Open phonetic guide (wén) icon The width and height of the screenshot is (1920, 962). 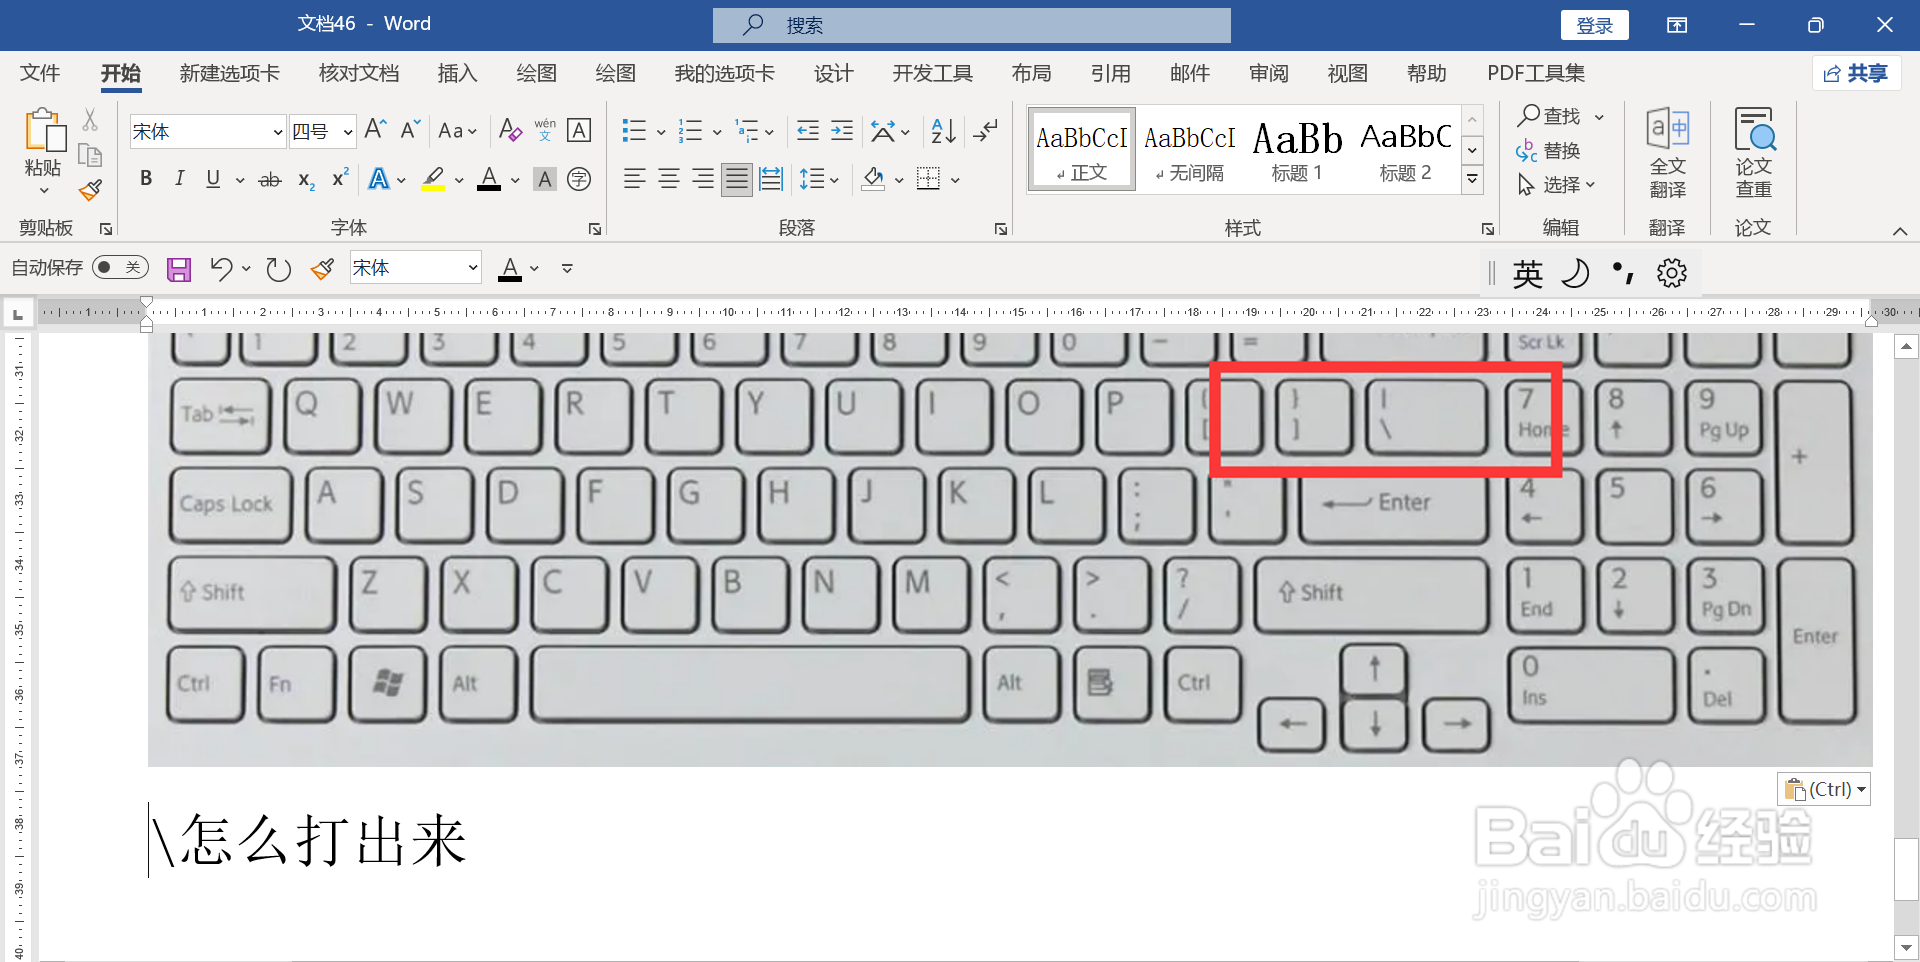[x=545, y=130]
